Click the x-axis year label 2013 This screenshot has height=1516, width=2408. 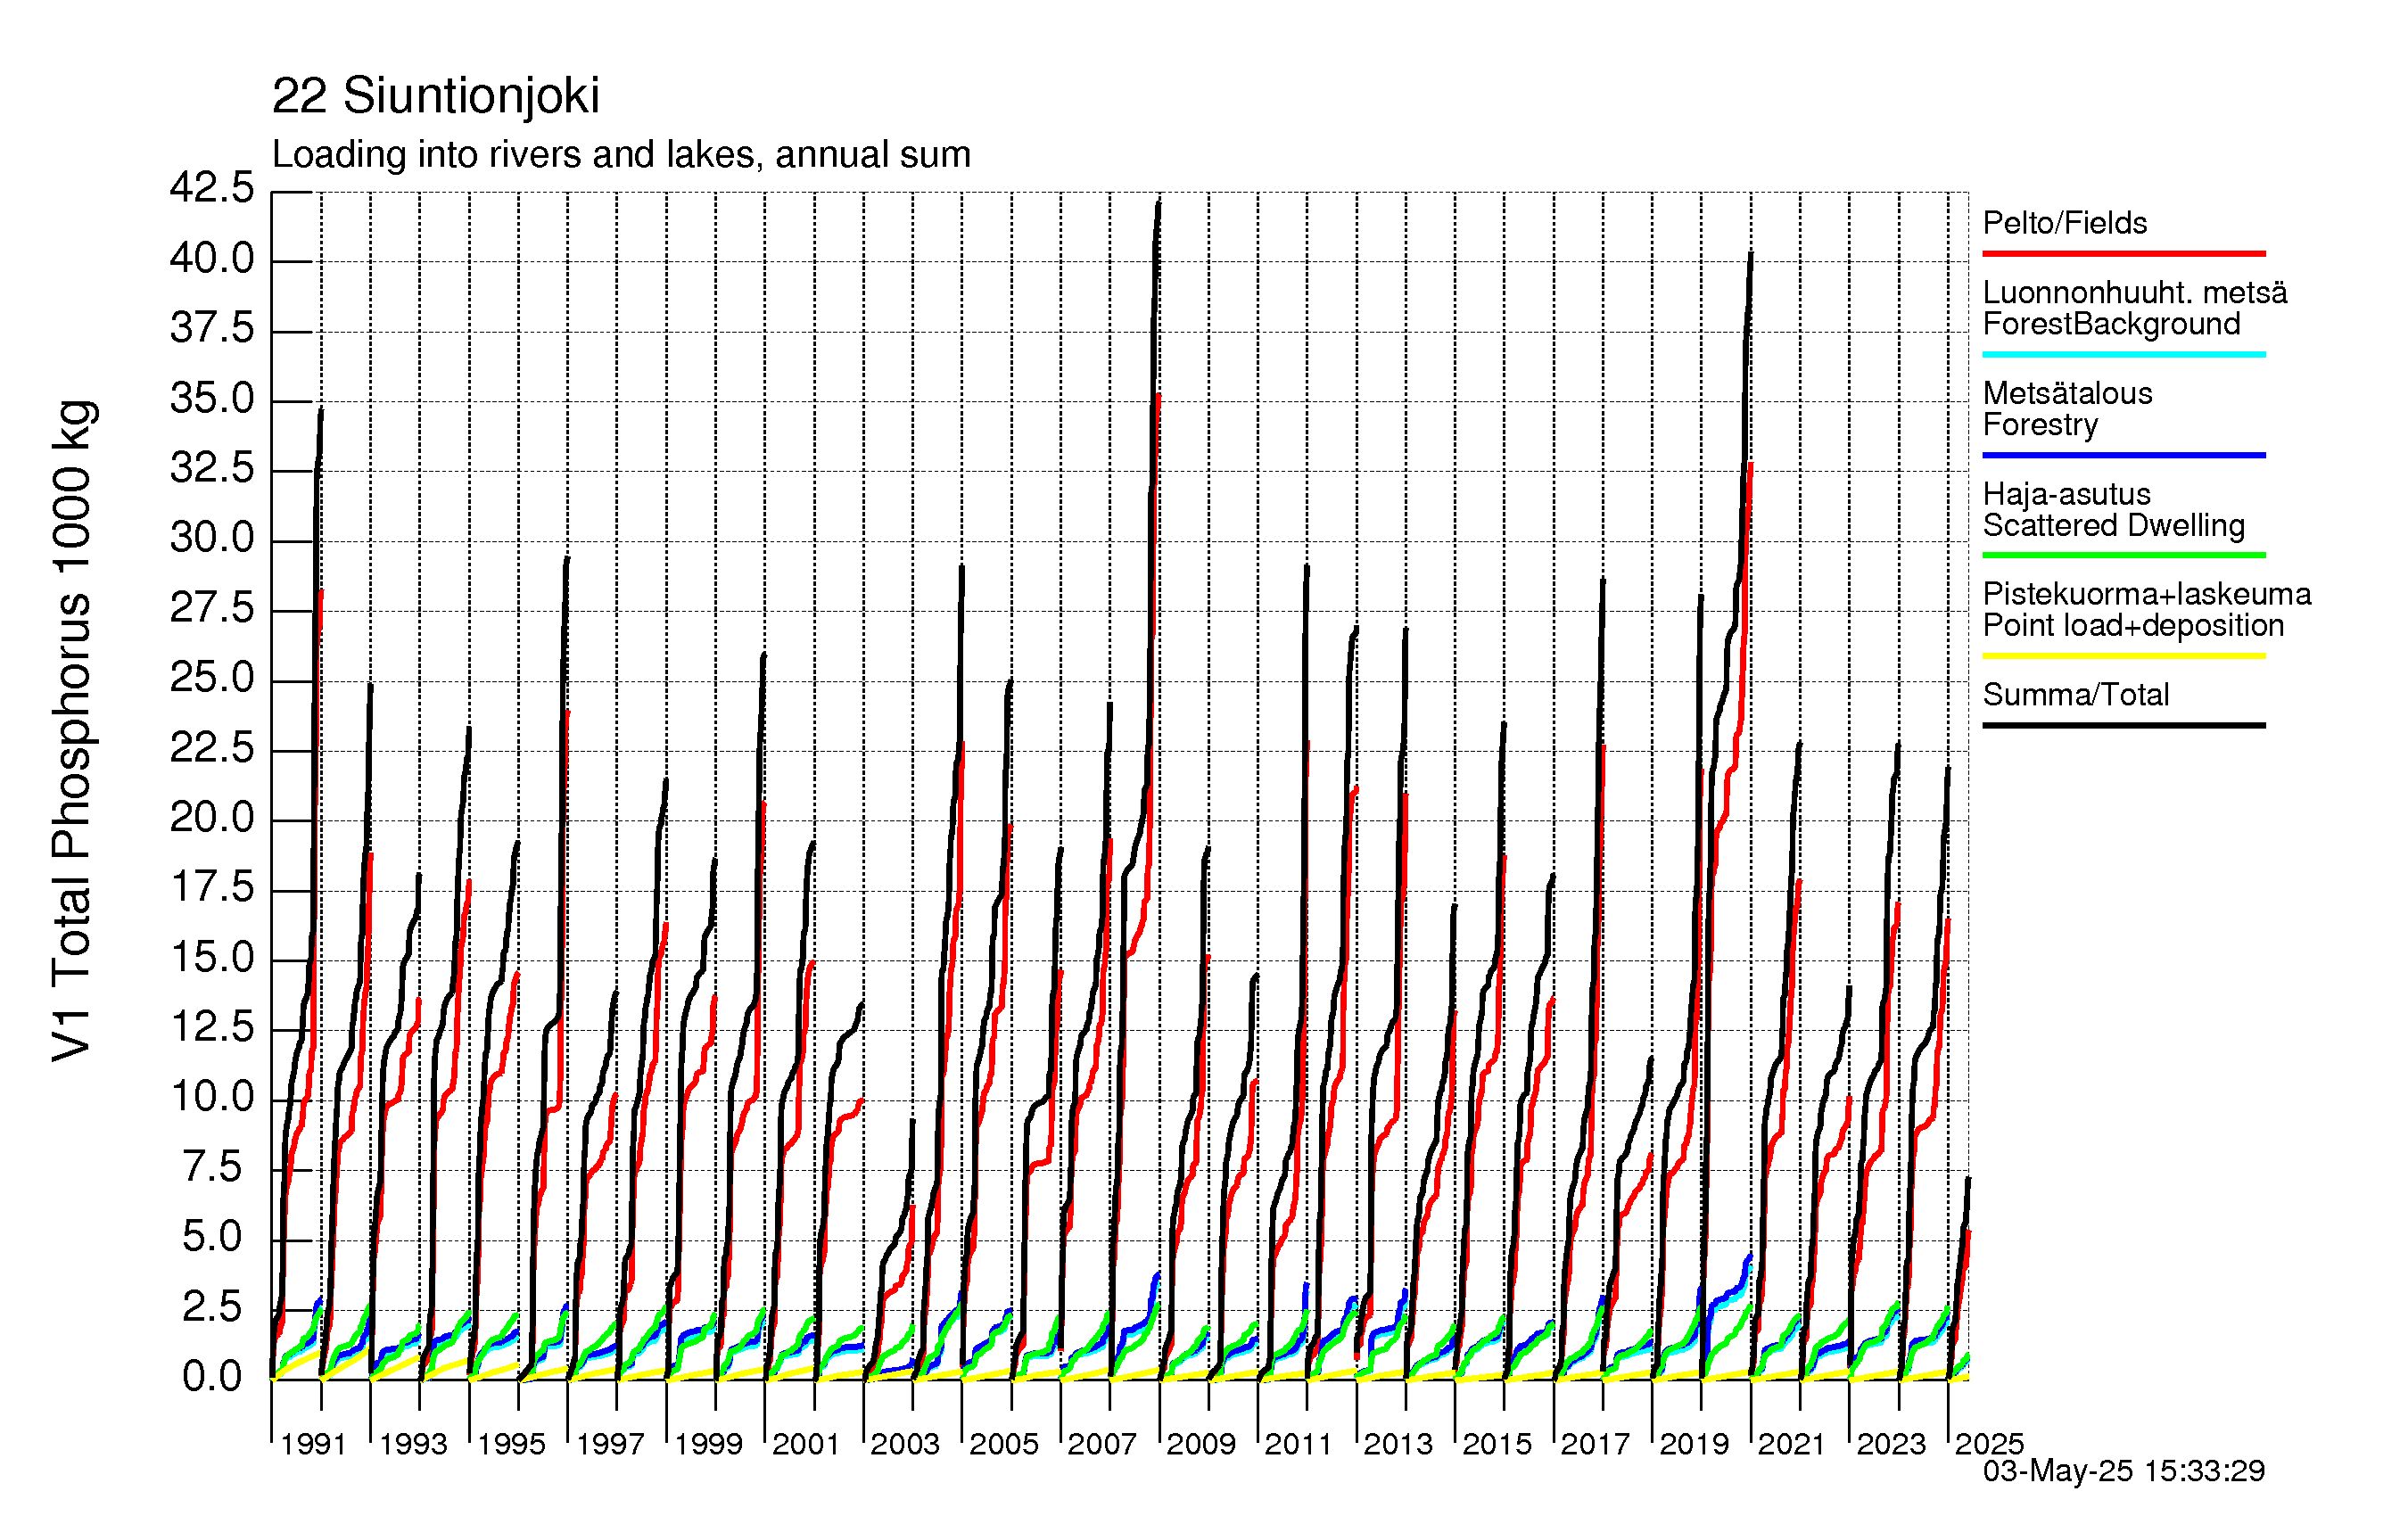coord(1398,1444)
